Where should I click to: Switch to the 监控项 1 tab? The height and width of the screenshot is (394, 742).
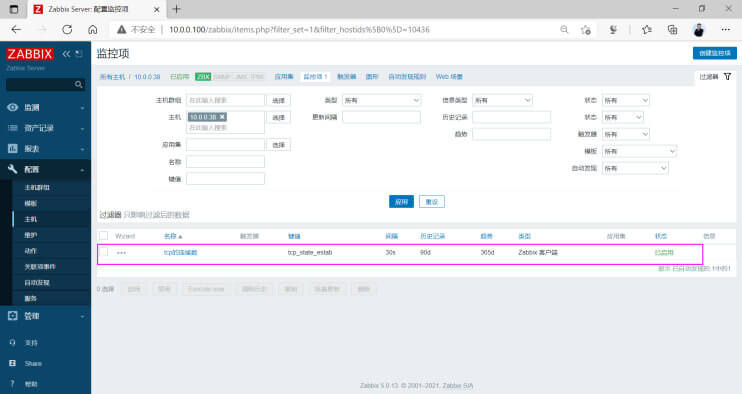[x=315, y=77]
